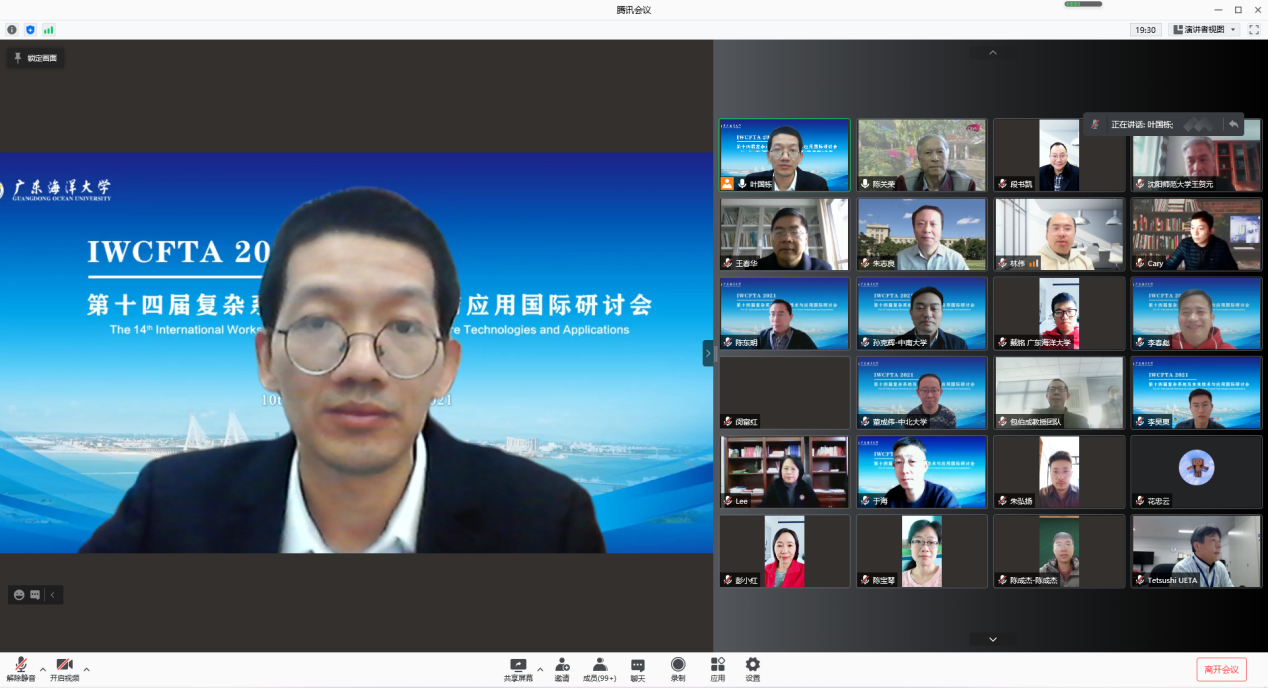This screenshot has width=1268, height=688.
Task: Click the green network signal icon
Action: [49, 30]
